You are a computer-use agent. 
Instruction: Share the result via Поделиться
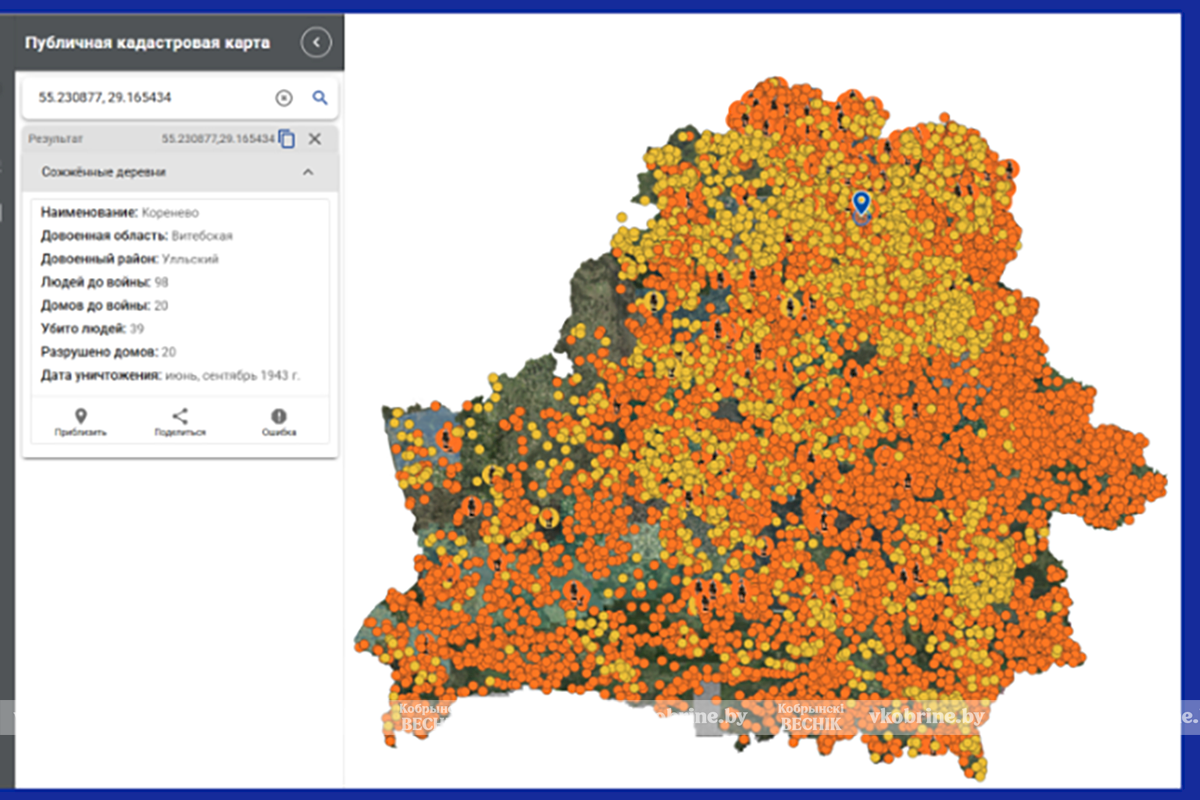pos(180,423)
